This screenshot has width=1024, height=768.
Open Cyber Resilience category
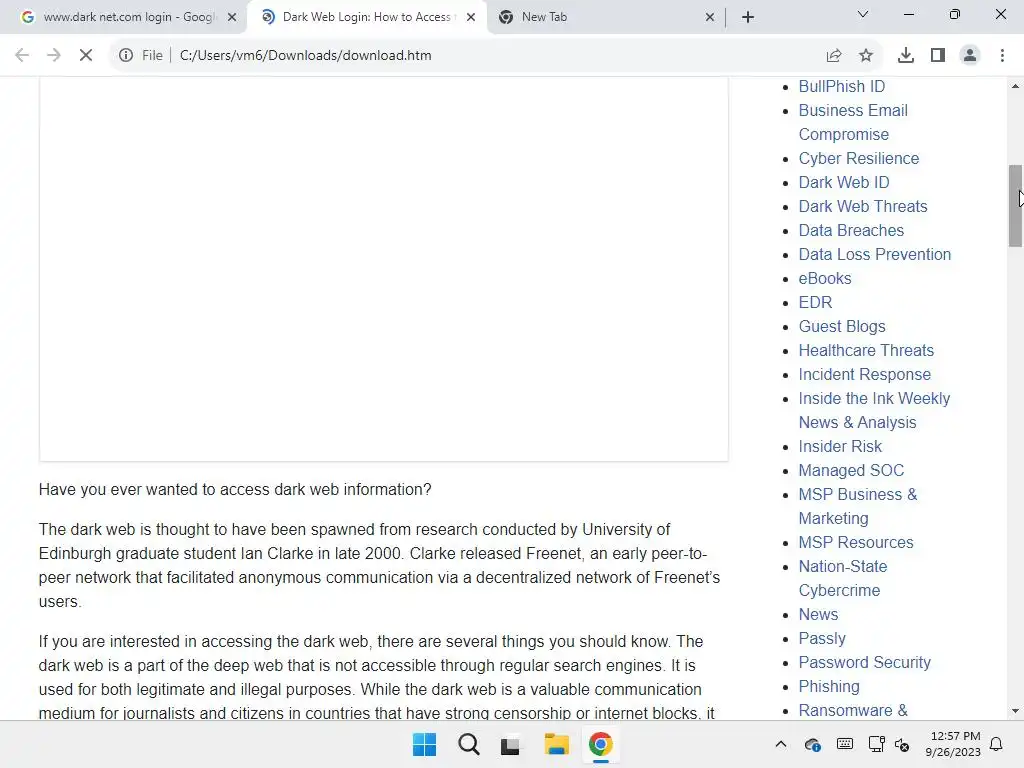858,158
